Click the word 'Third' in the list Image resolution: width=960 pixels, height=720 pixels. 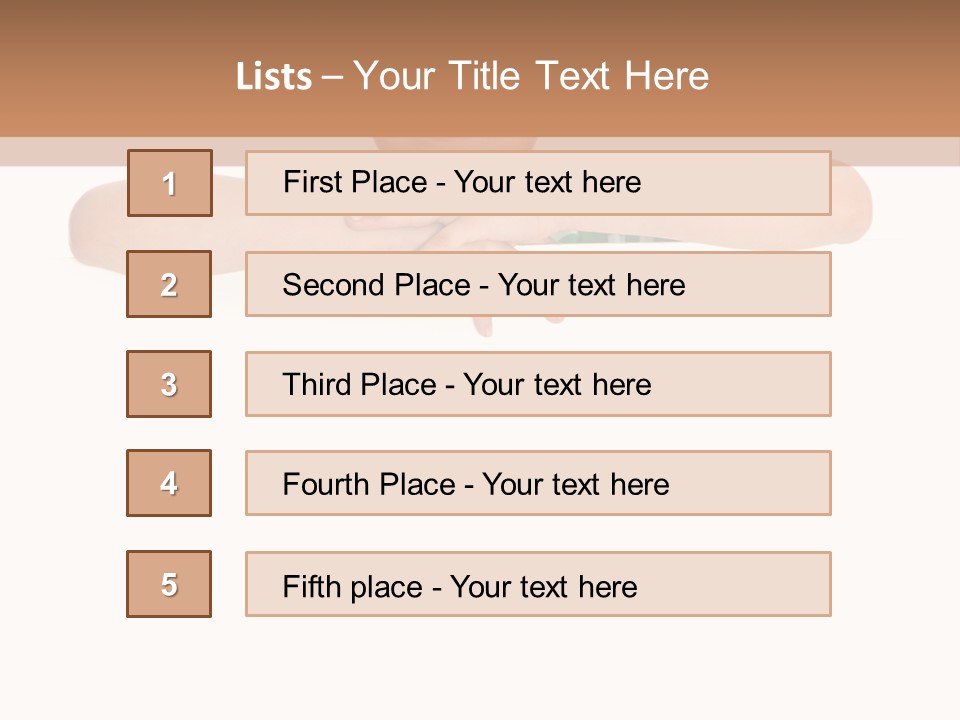[317, 385]
